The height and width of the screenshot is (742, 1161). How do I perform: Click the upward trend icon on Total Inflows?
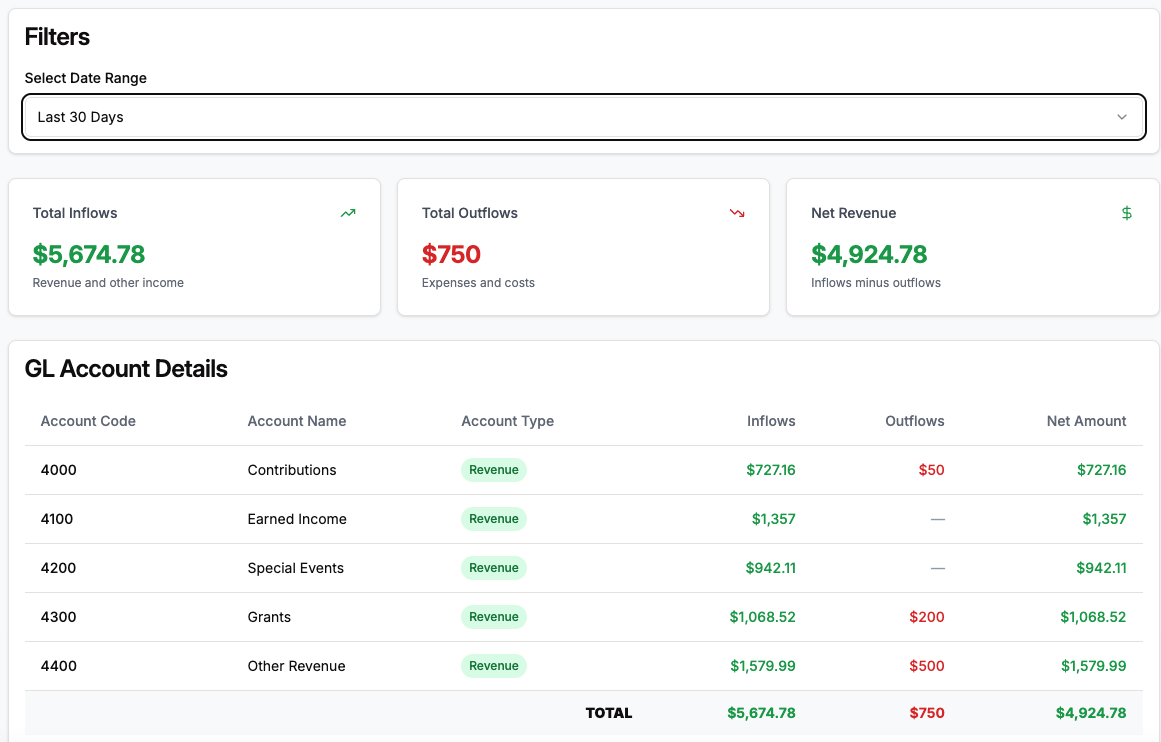348,213
